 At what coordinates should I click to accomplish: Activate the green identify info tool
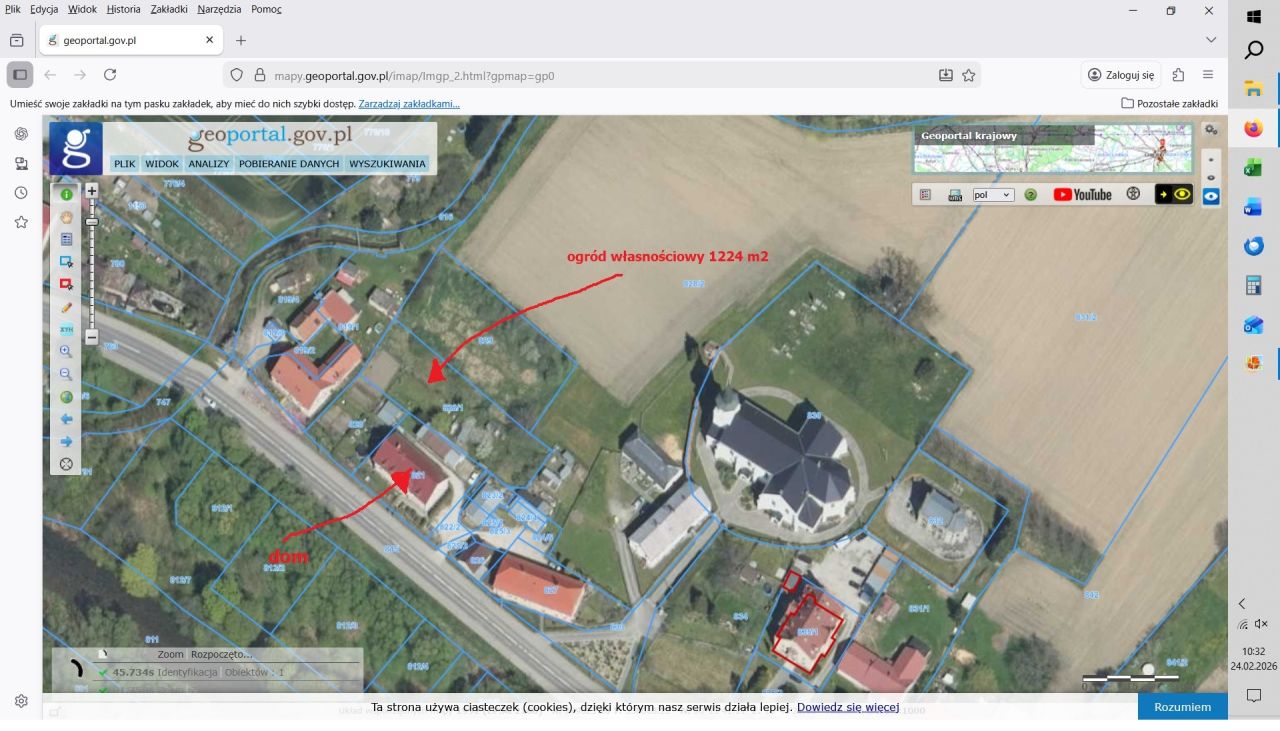67,195
